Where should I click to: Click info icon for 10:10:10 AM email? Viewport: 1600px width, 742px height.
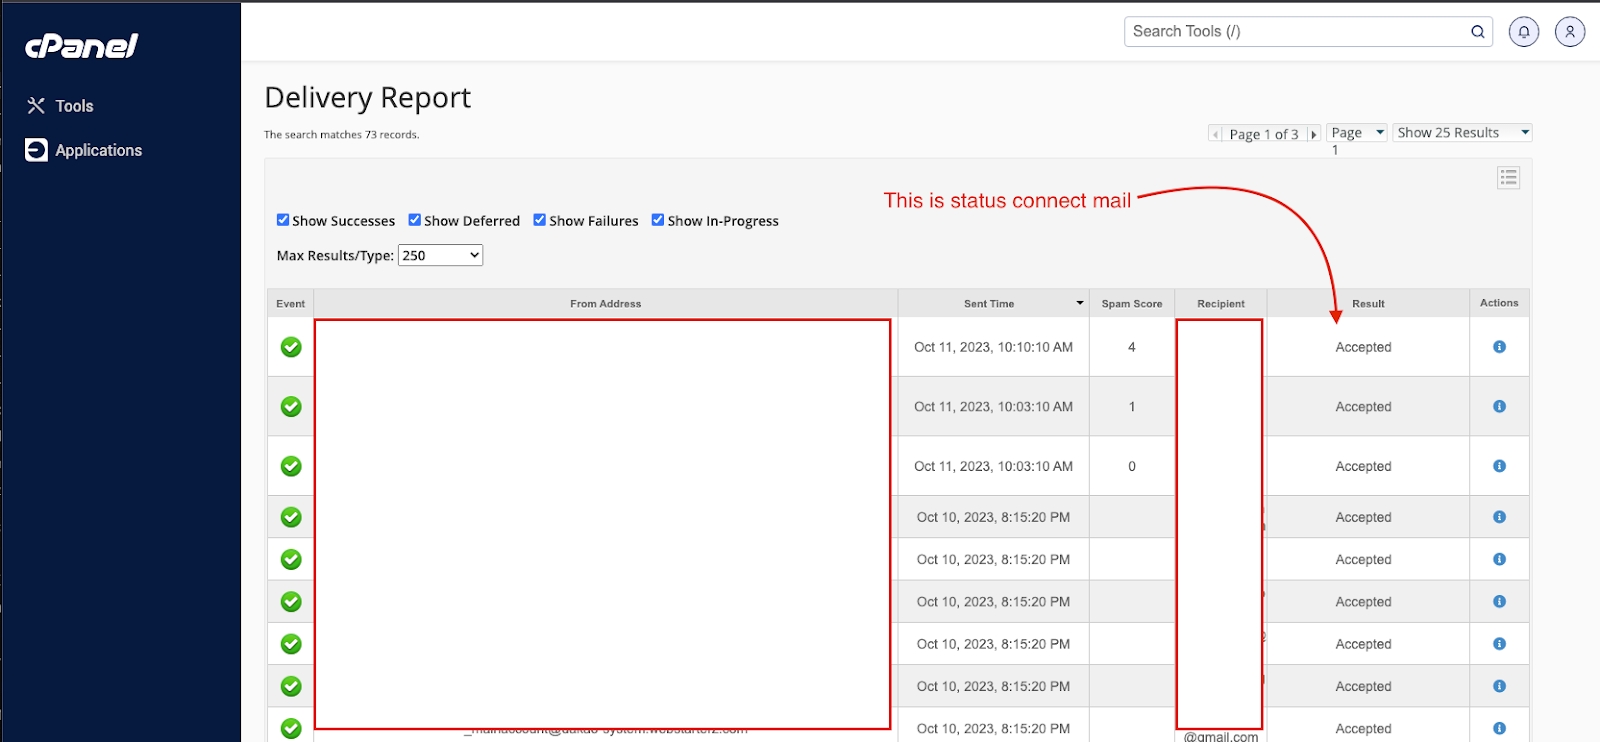pos(1498,347)
